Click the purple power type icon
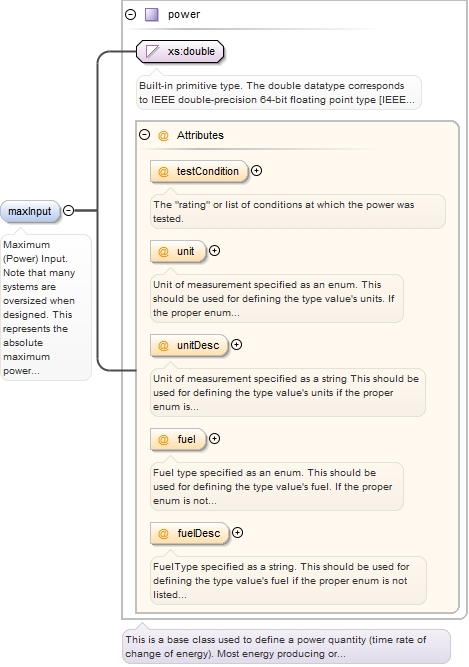Viewport: 469px width, 667px height. click(152, 14)
